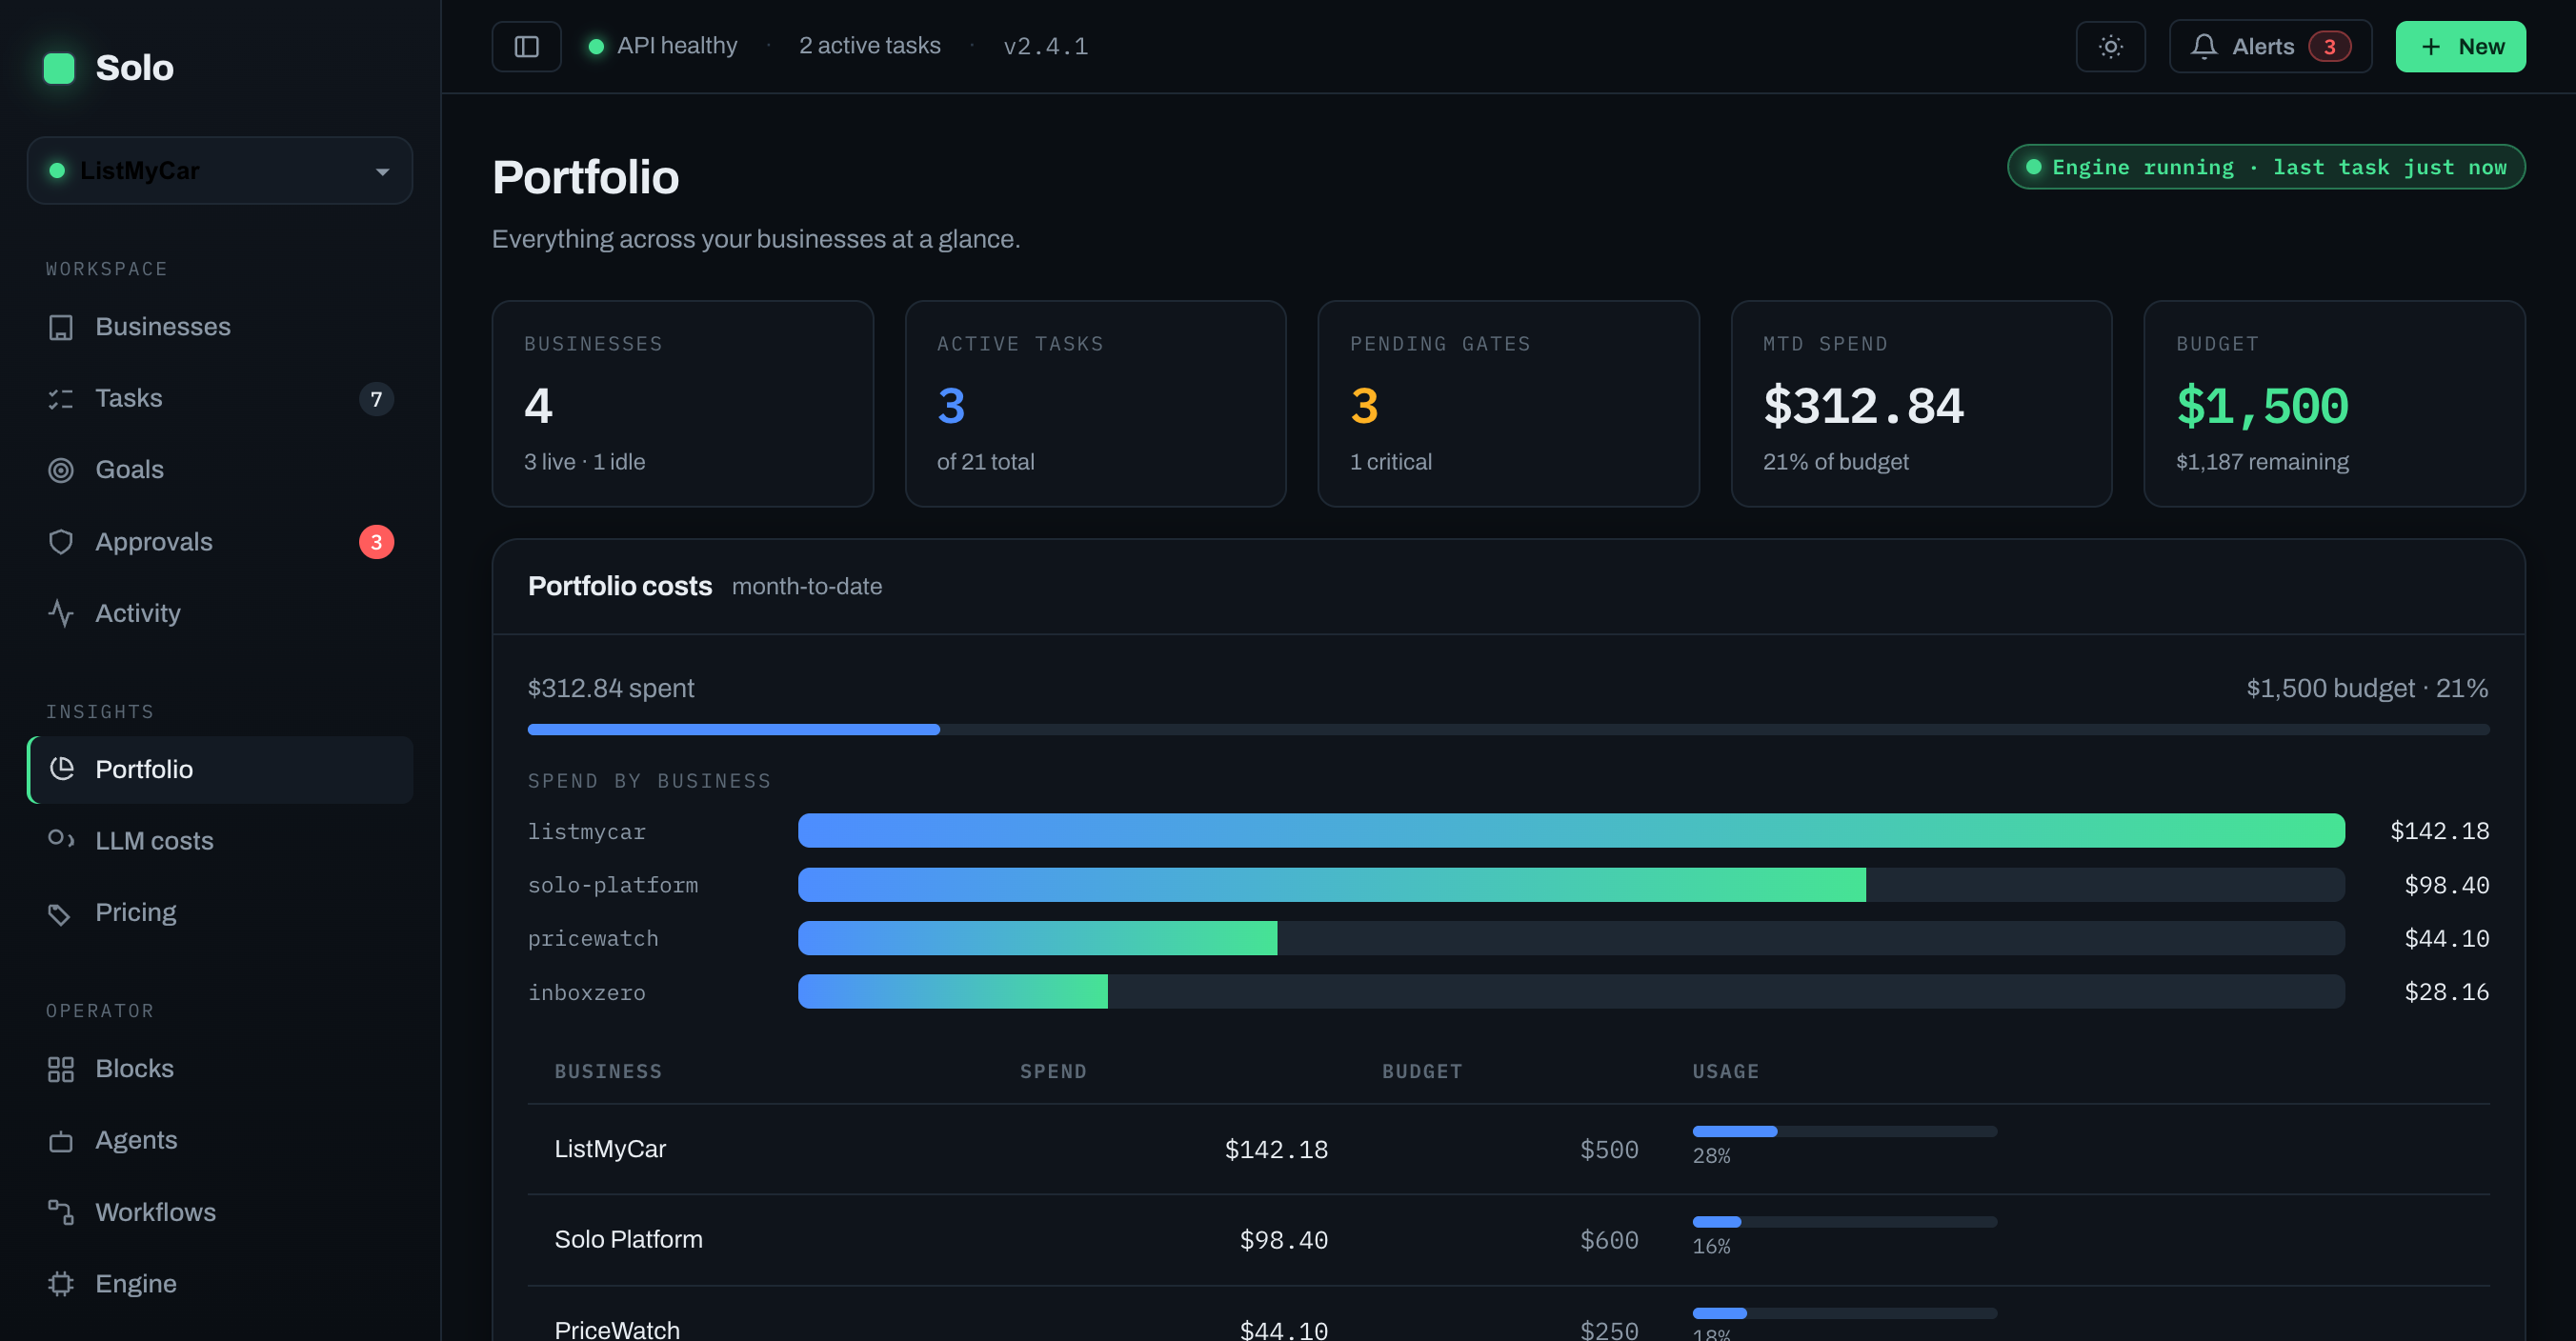Click the SPEND column header

click(x=1053, y=1072)
